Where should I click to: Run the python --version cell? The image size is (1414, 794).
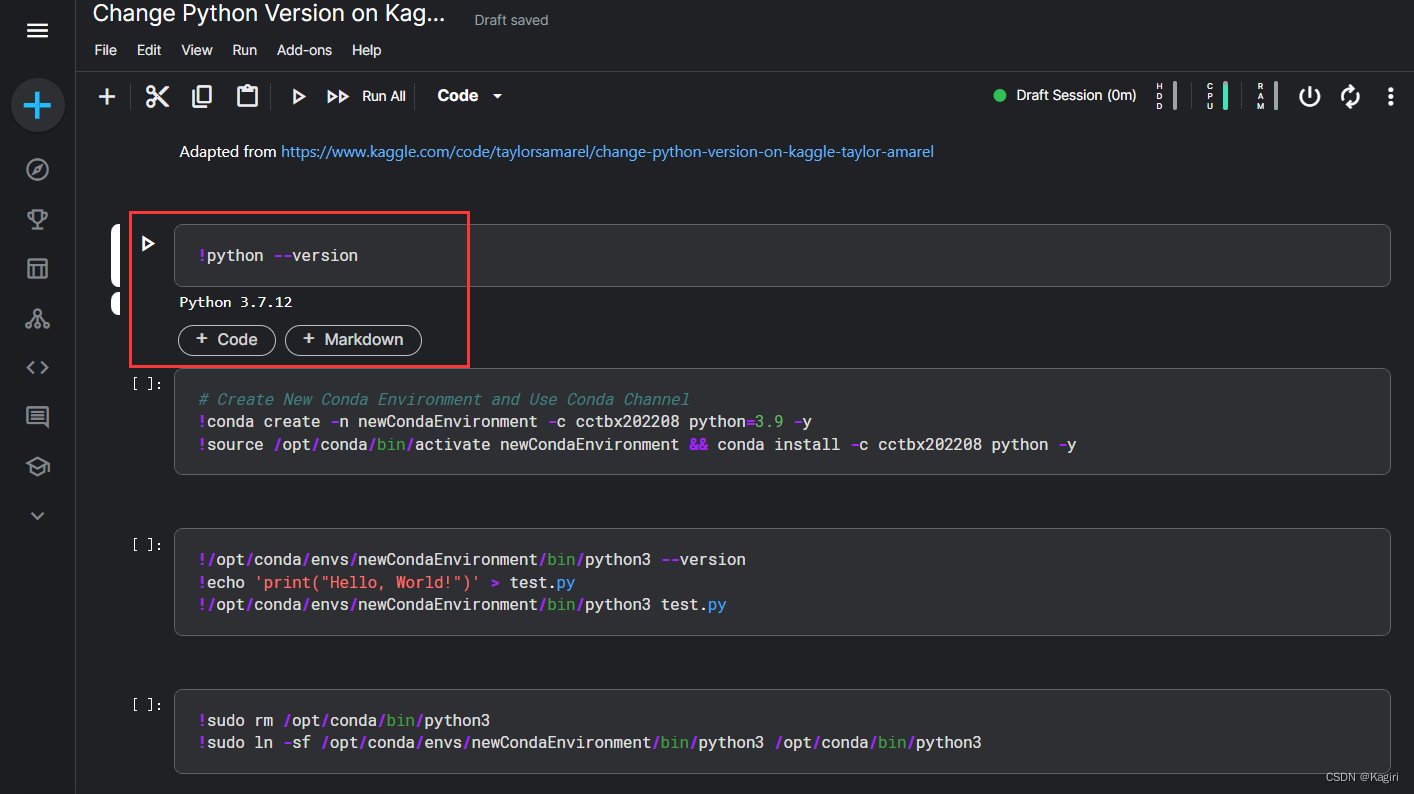point(148,243)
